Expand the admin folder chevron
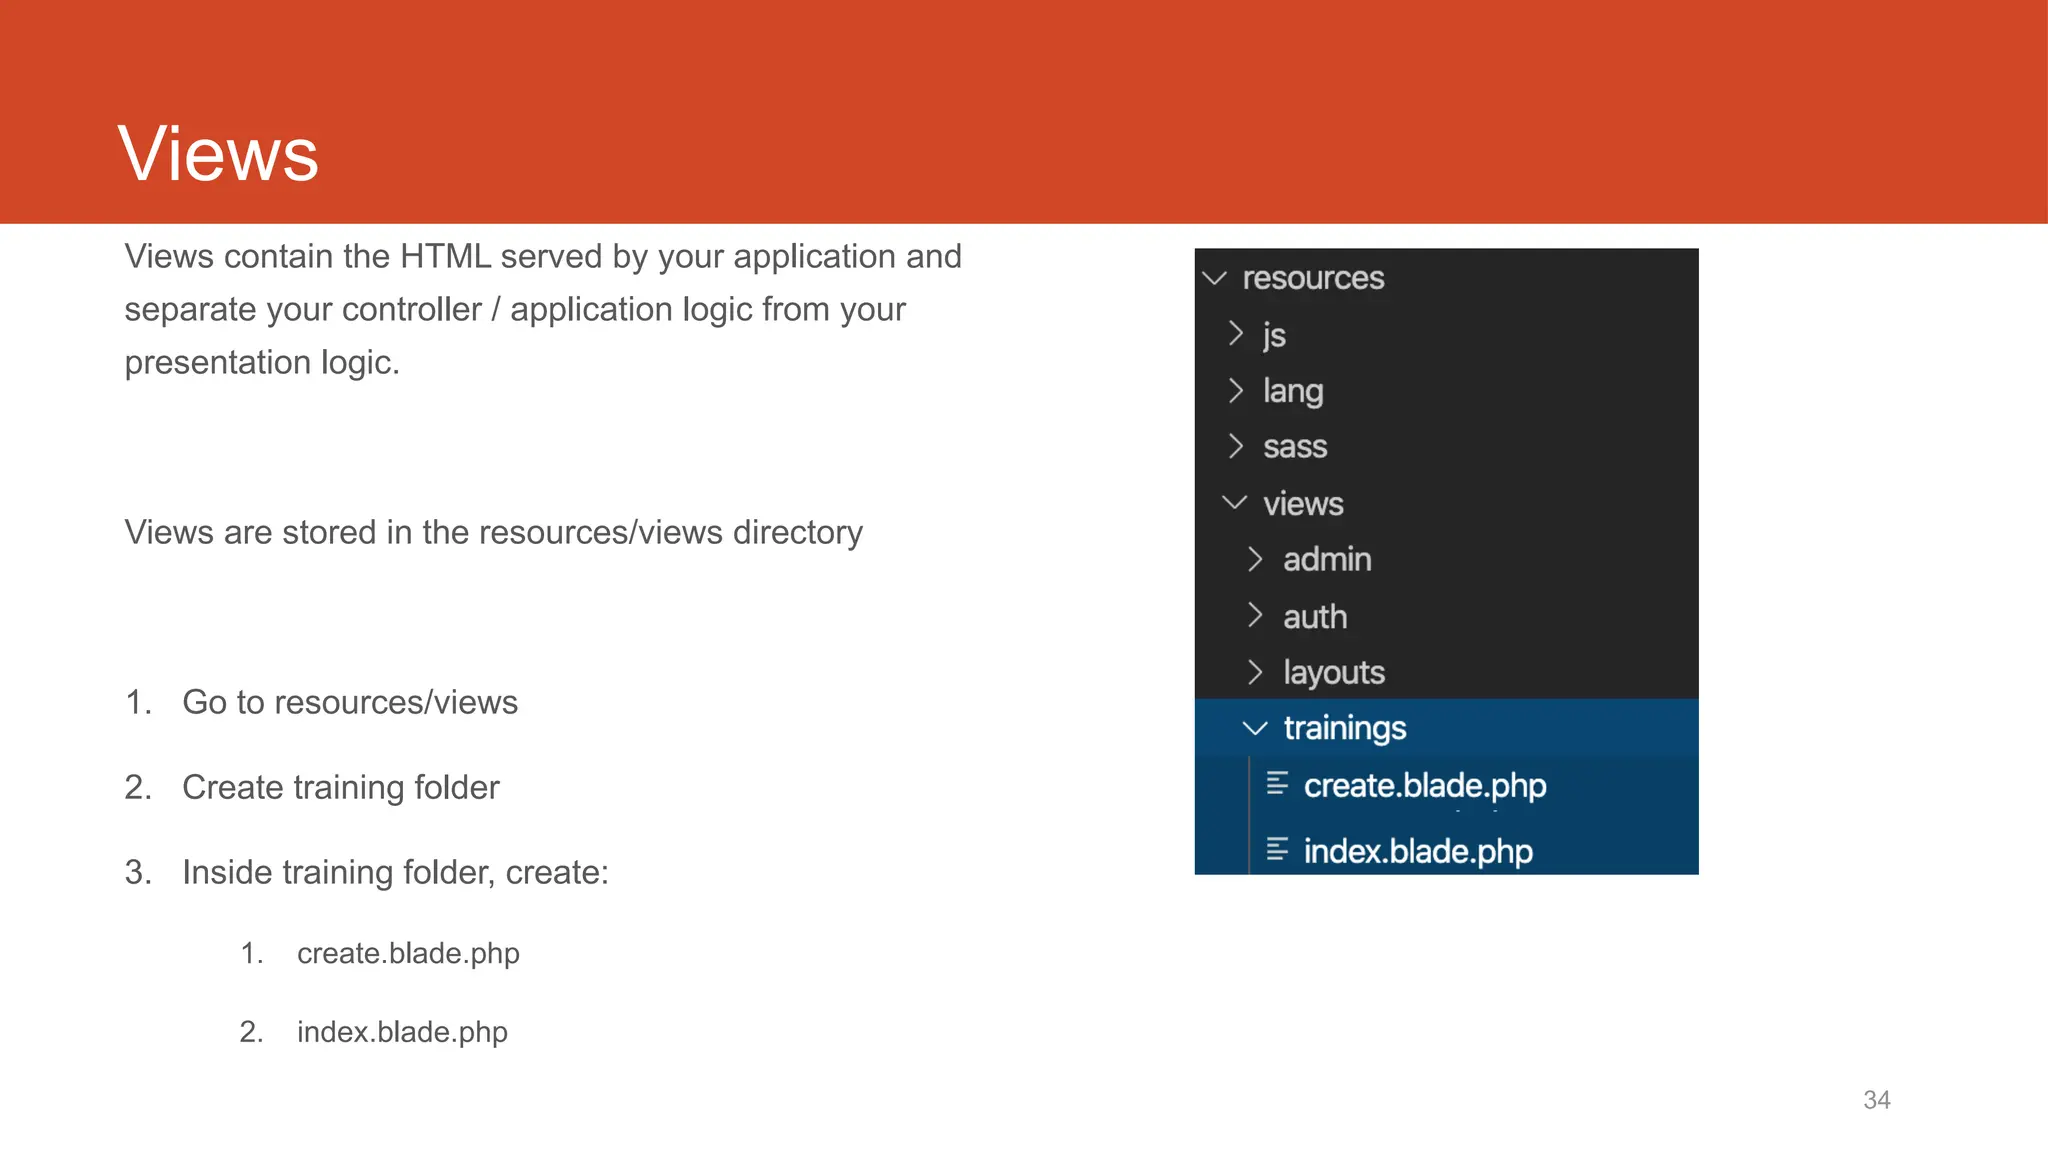2048x1152 pixels. coord(1256,559)
